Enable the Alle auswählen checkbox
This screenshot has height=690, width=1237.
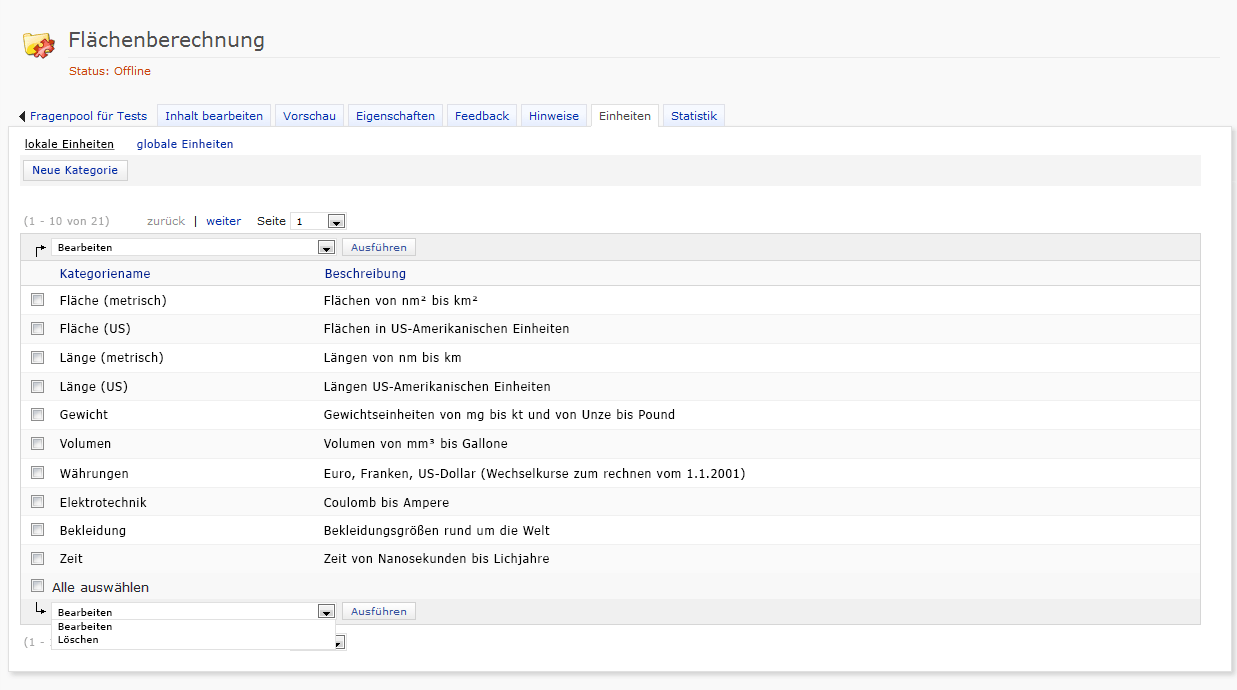tap(38, 586)
